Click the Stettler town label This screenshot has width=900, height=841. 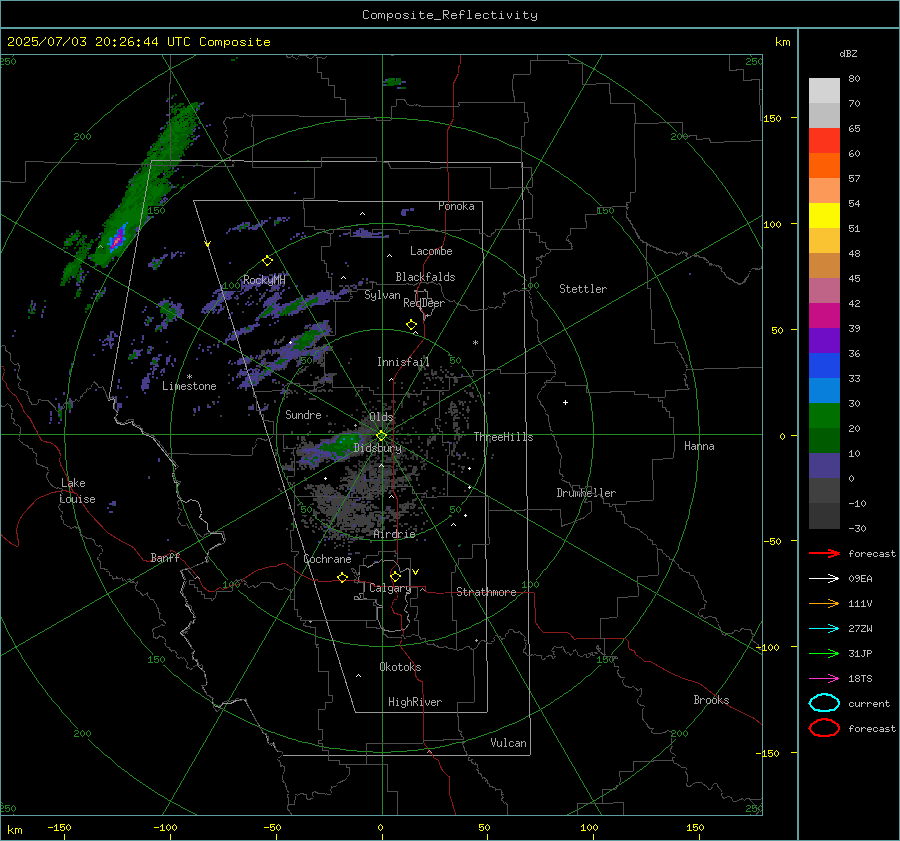(583, 289)
